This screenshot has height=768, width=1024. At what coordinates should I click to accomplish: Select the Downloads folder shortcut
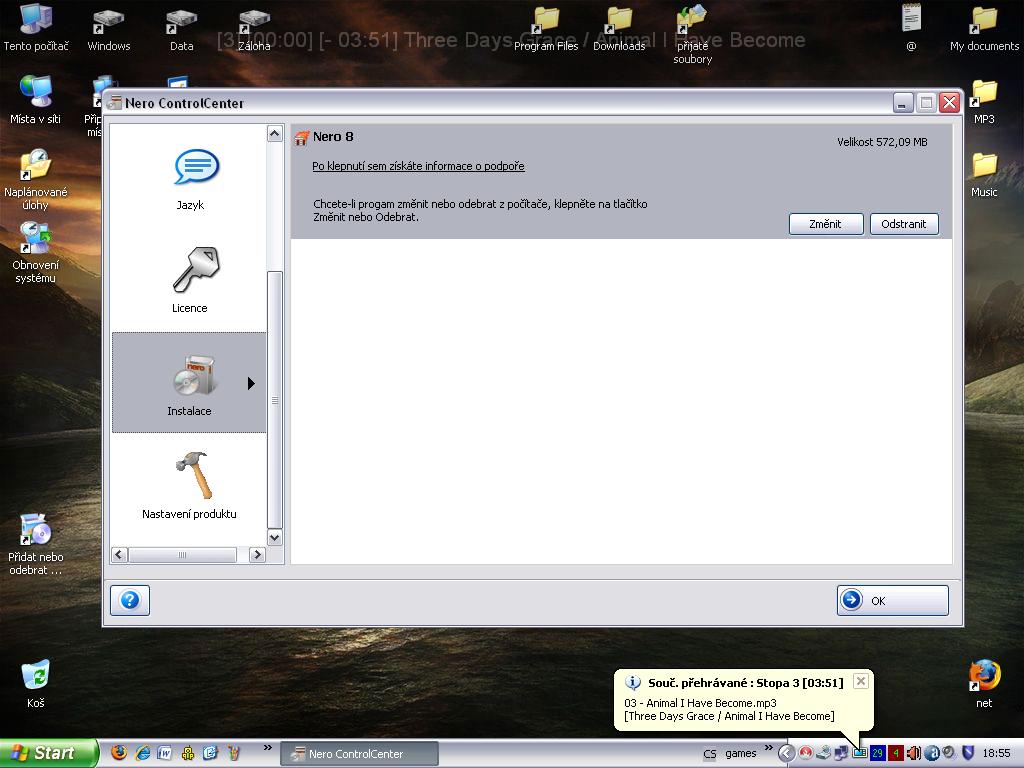(619, 30)
